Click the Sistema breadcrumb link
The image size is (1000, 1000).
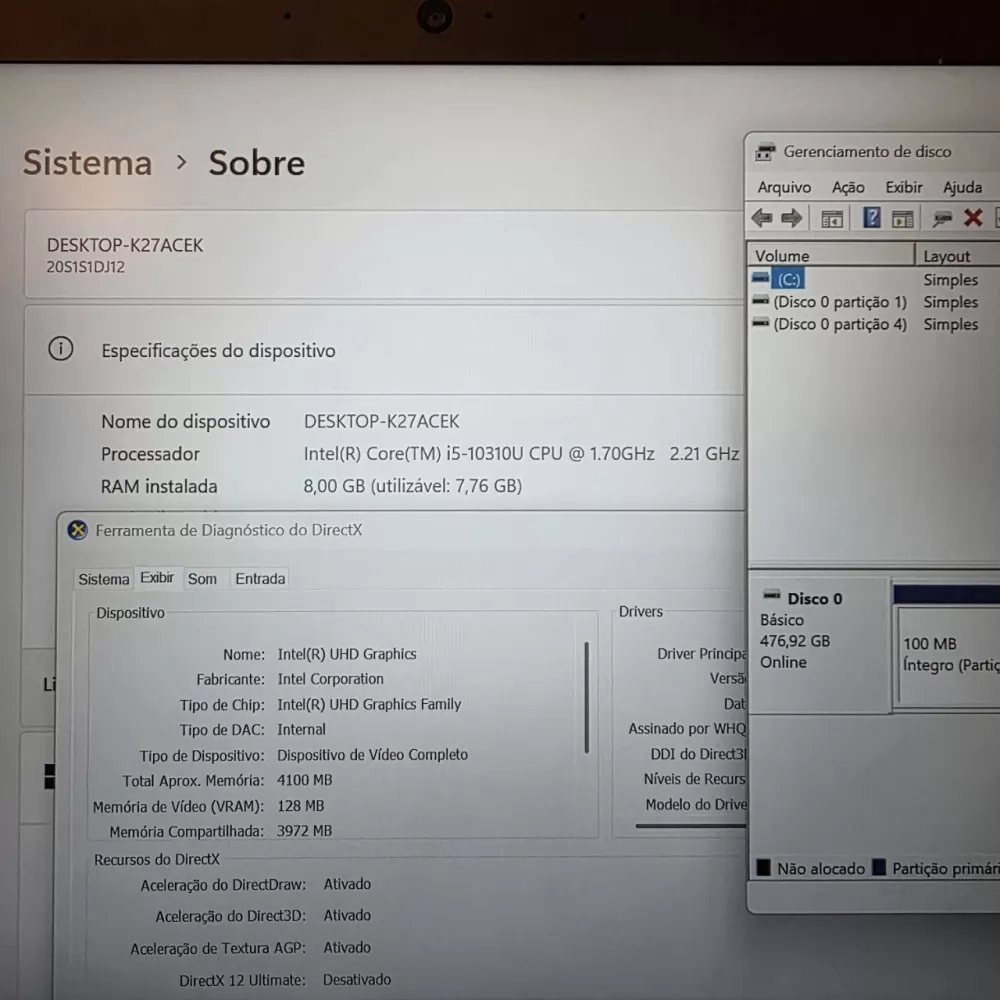[88, 163]
